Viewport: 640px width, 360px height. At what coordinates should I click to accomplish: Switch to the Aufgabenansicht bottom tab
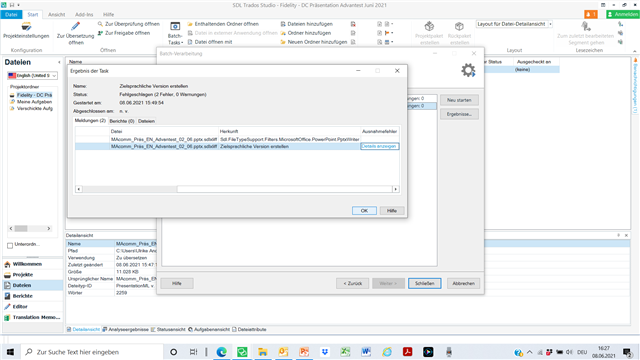click(209, 329)
